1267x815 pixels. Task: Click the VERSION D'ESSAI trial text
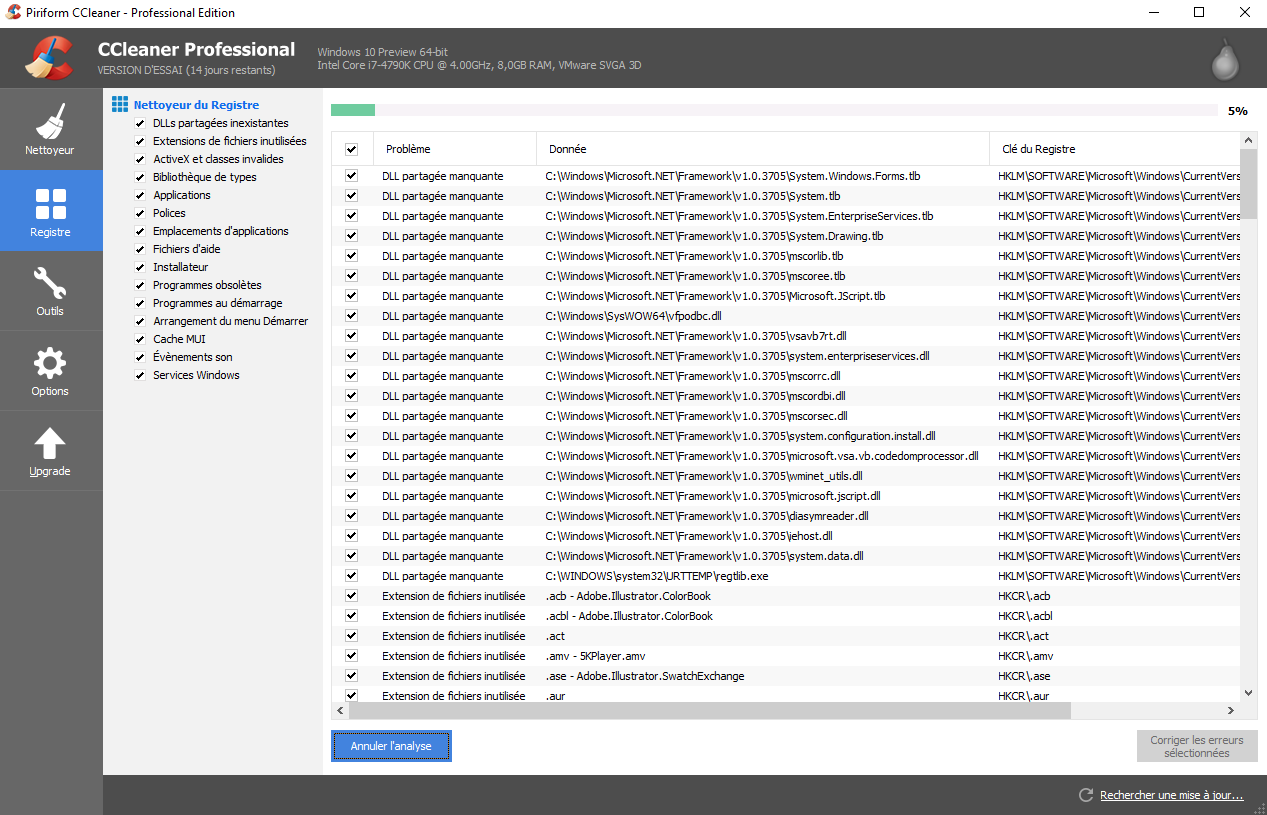(186, 70)
